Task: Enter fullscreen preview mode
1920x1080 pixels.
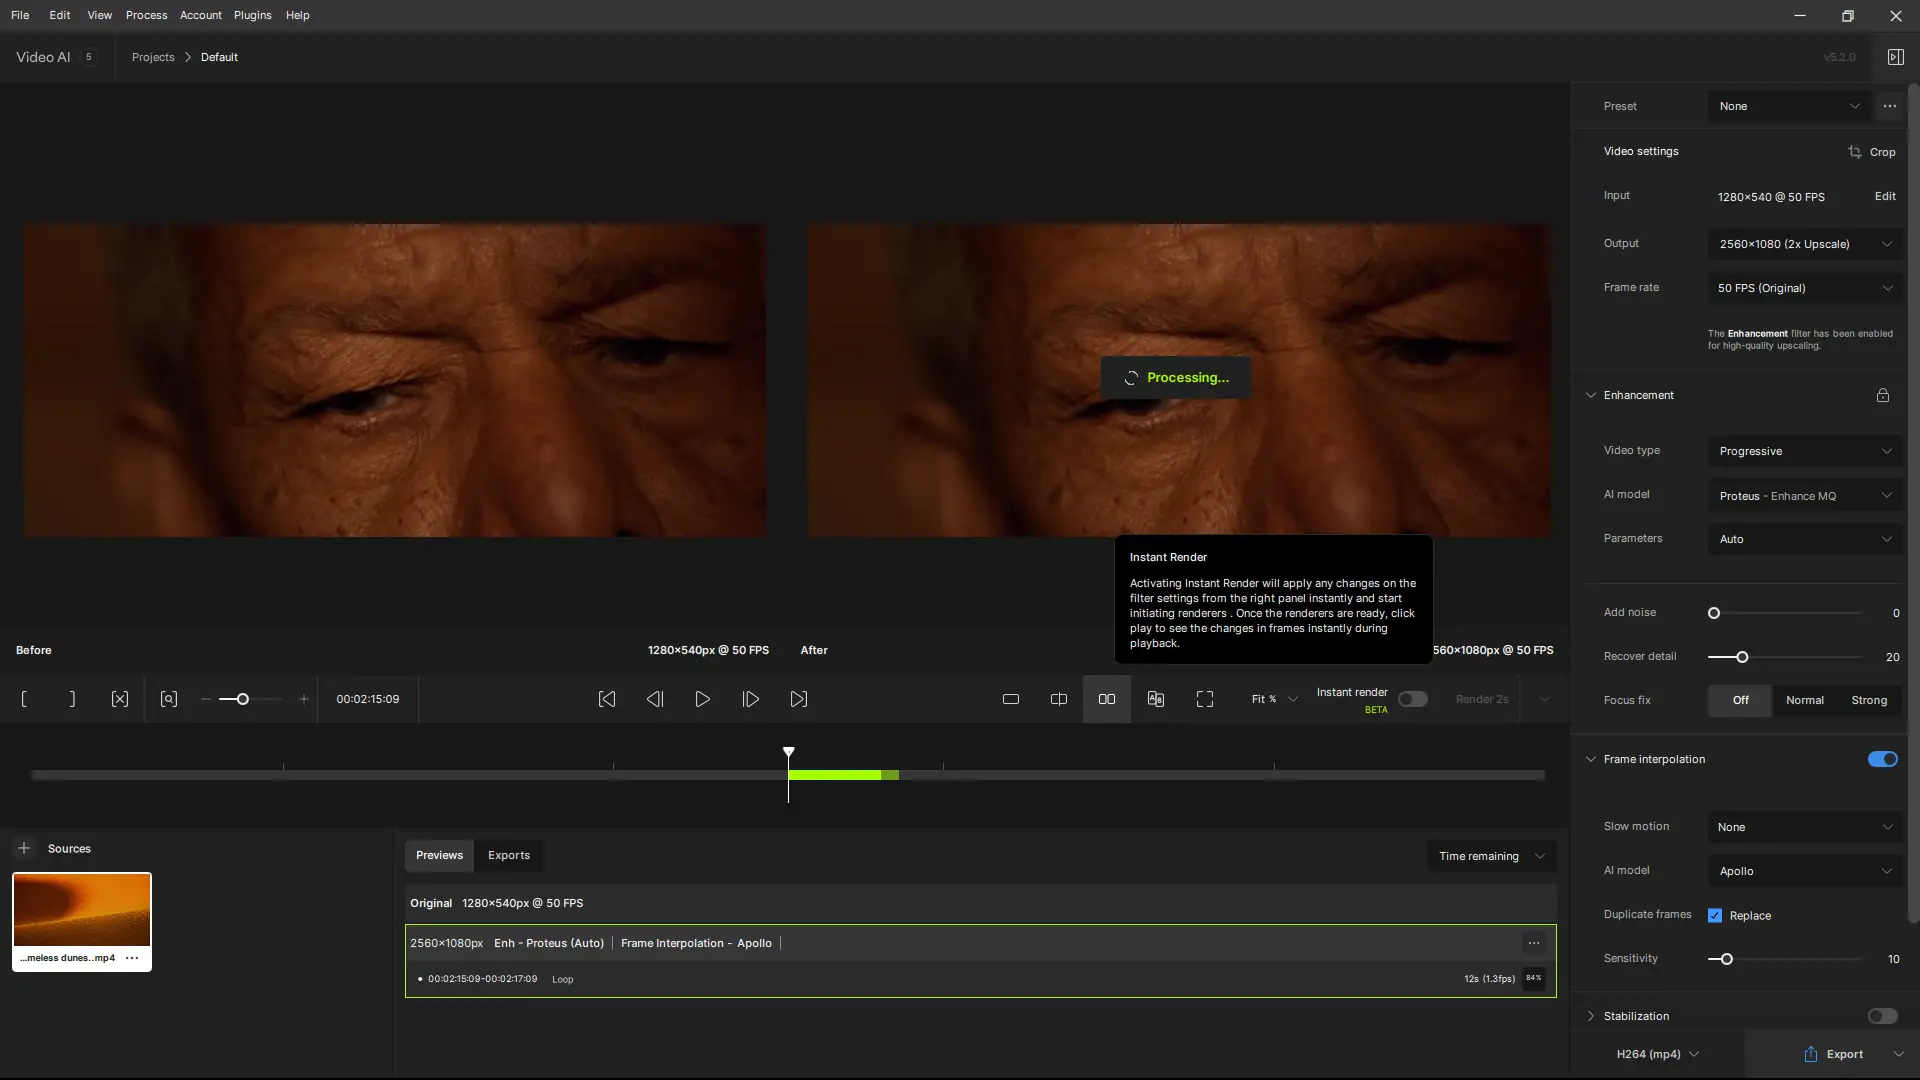Action: [x=1205, y=699]
